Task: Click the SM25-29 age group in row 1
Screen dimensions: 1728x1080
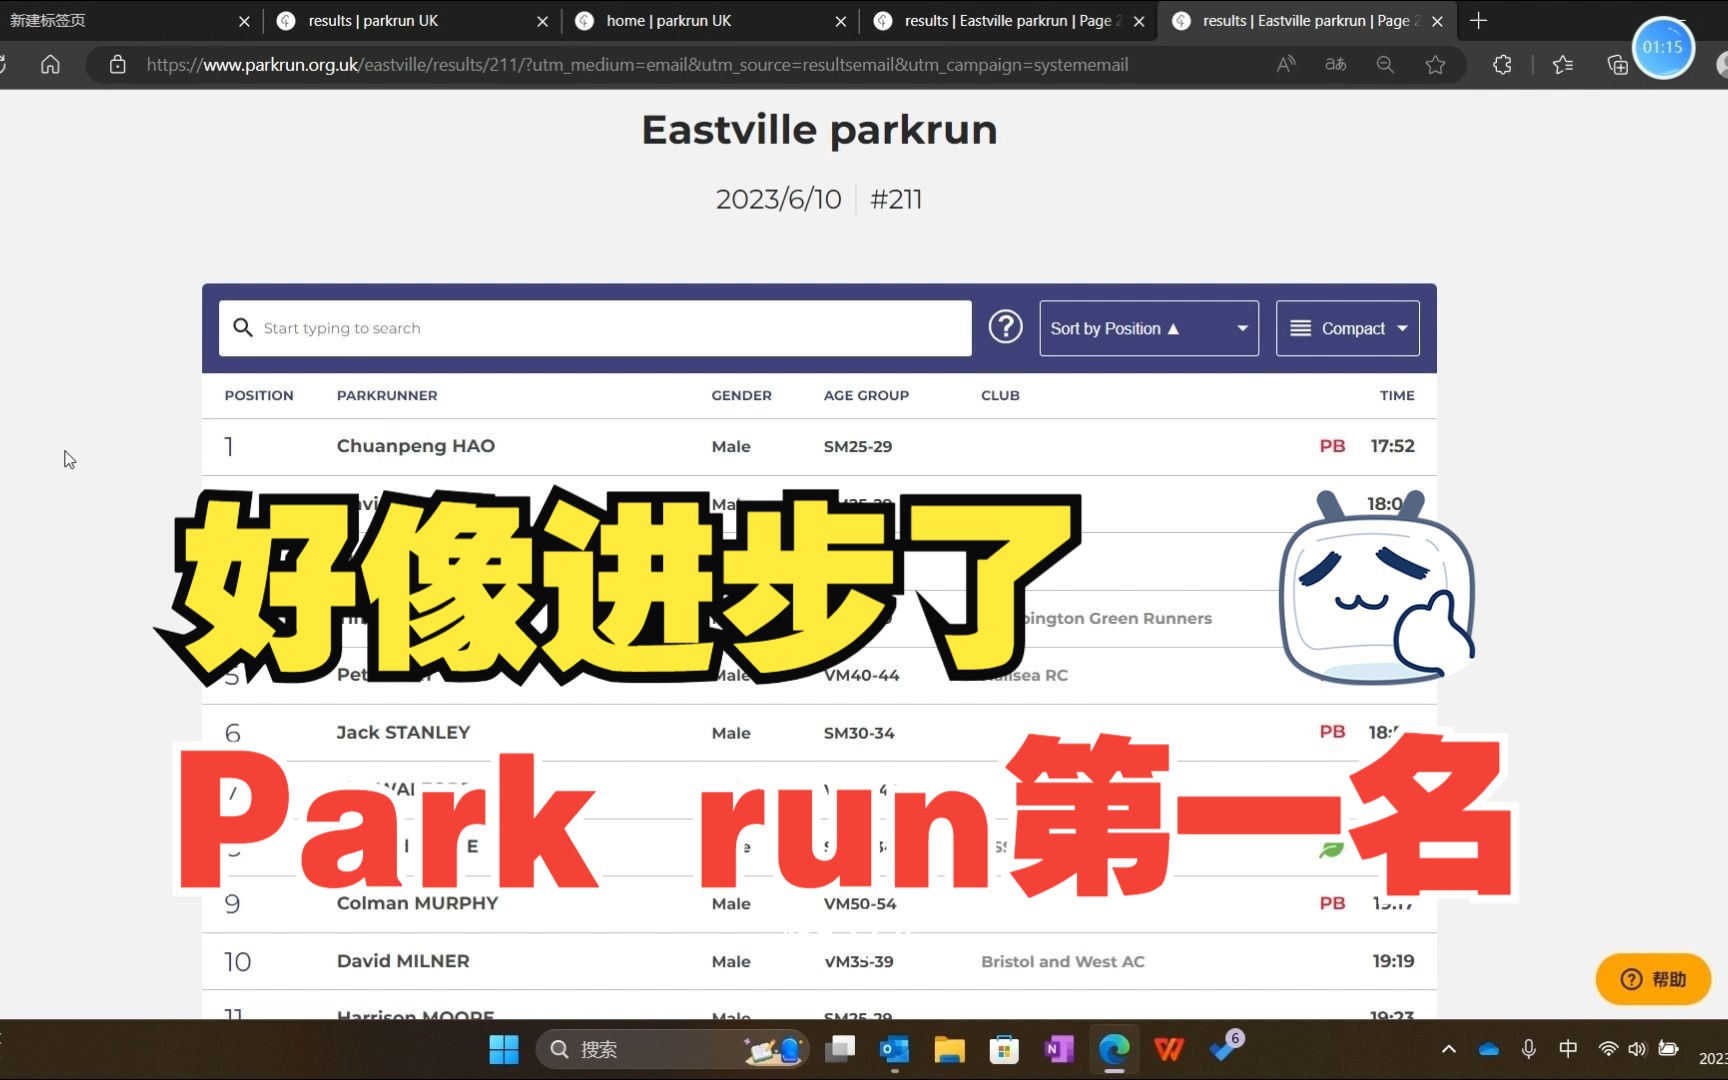Action: pyautogui.click(x=858, y=447)
